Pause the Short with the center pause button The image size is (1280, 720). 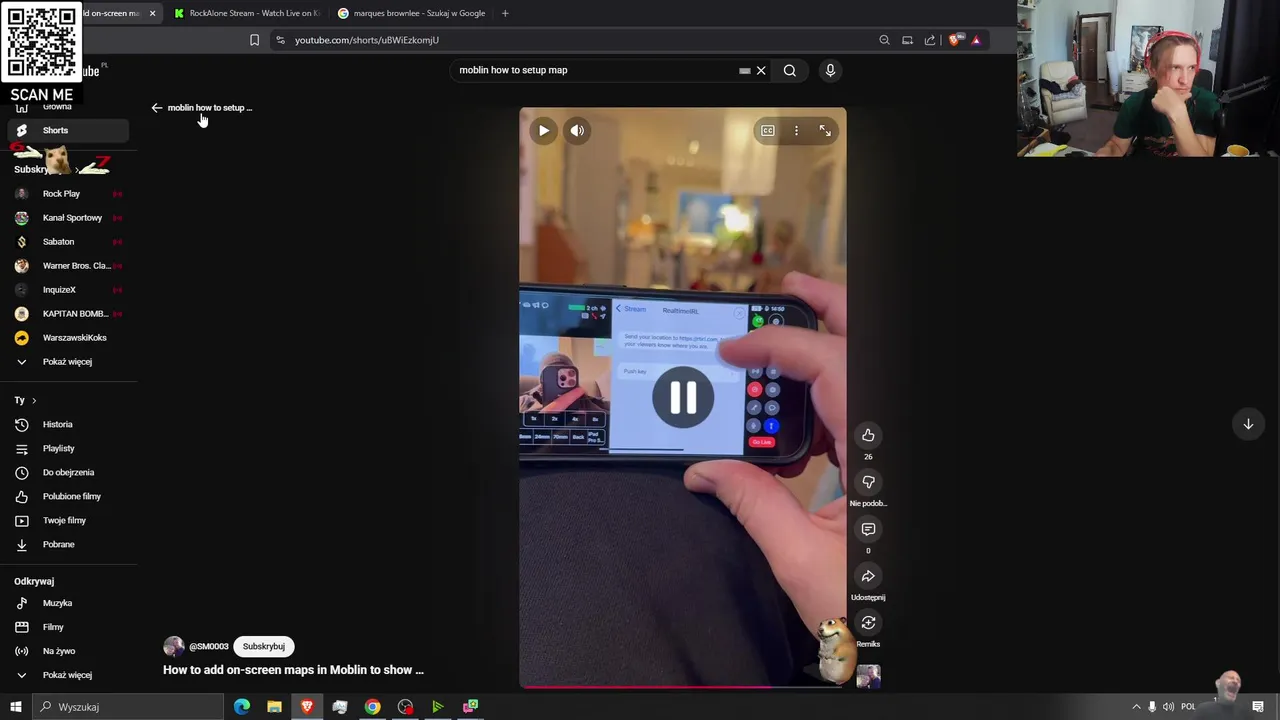point(683,397)
